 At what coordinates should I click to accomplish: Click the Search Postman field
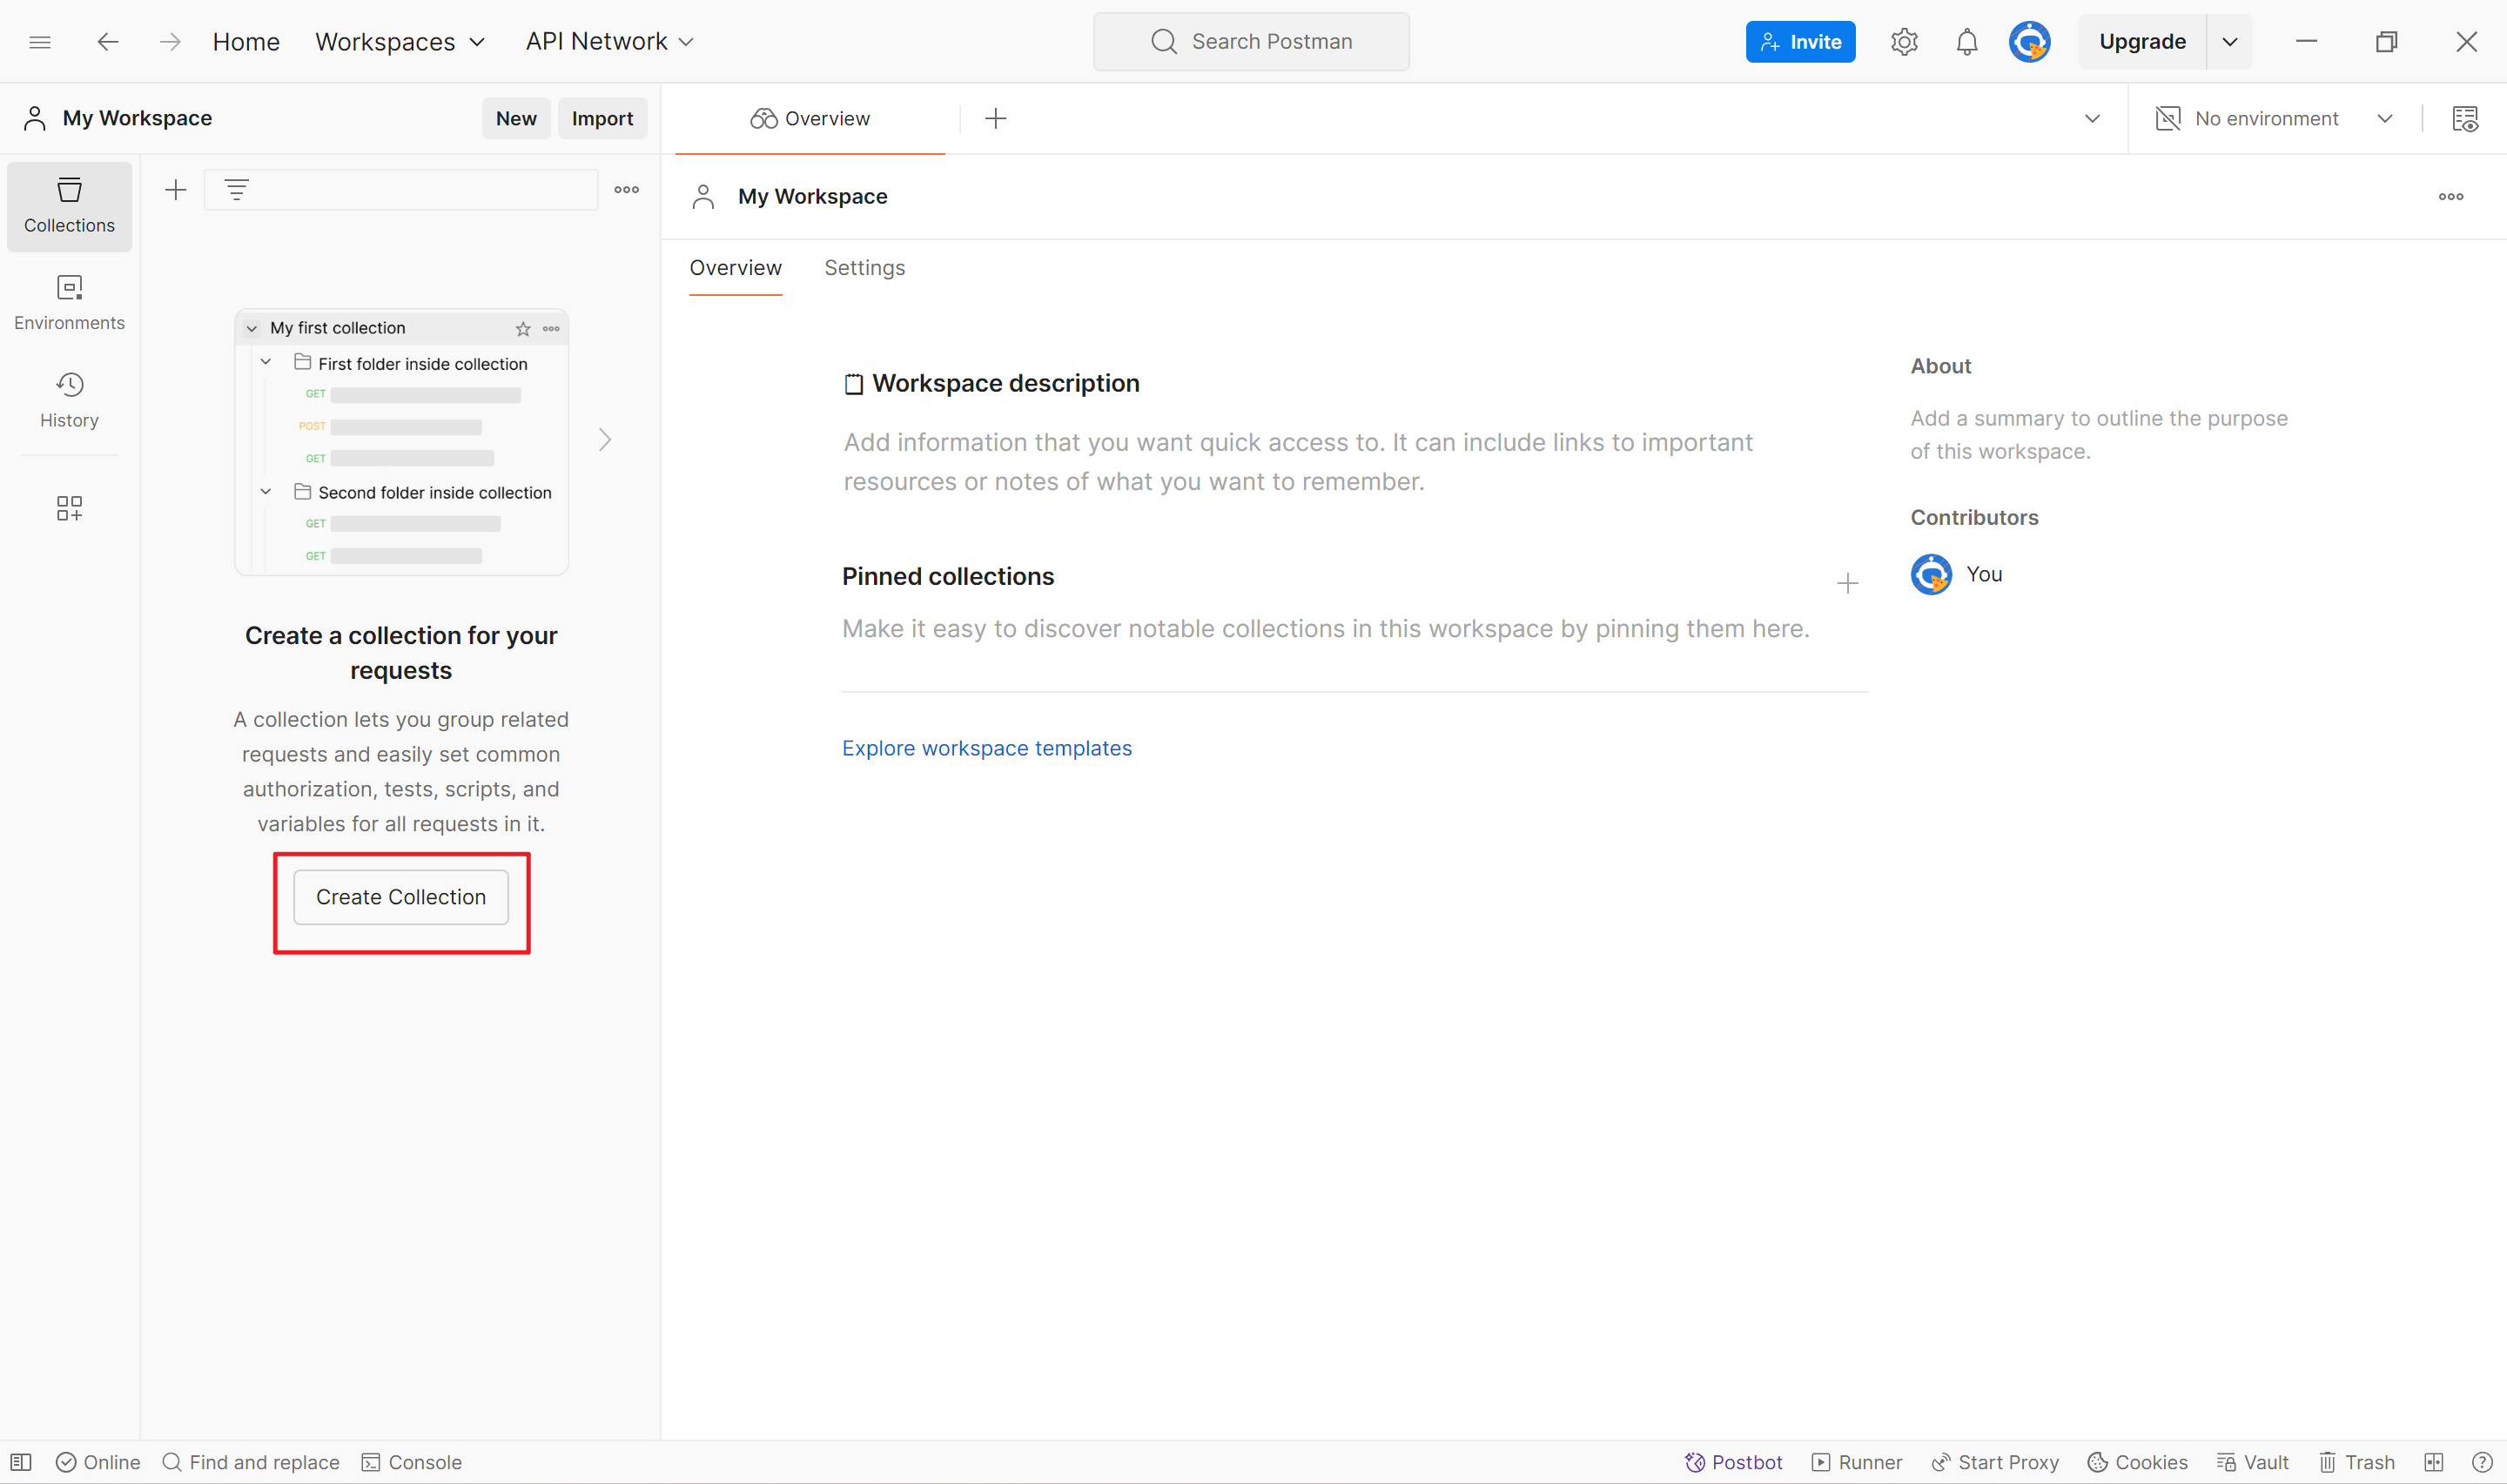(1251, 42)
